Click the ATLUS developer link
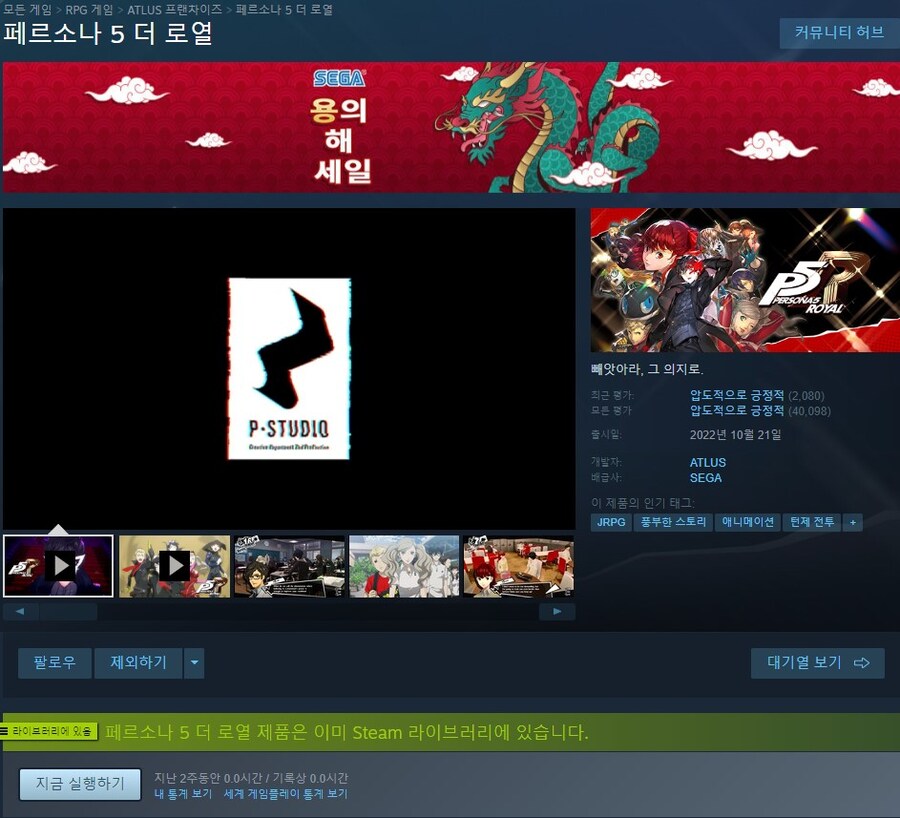900x818 pixels. pyautogui.click(x=708, y=463)
